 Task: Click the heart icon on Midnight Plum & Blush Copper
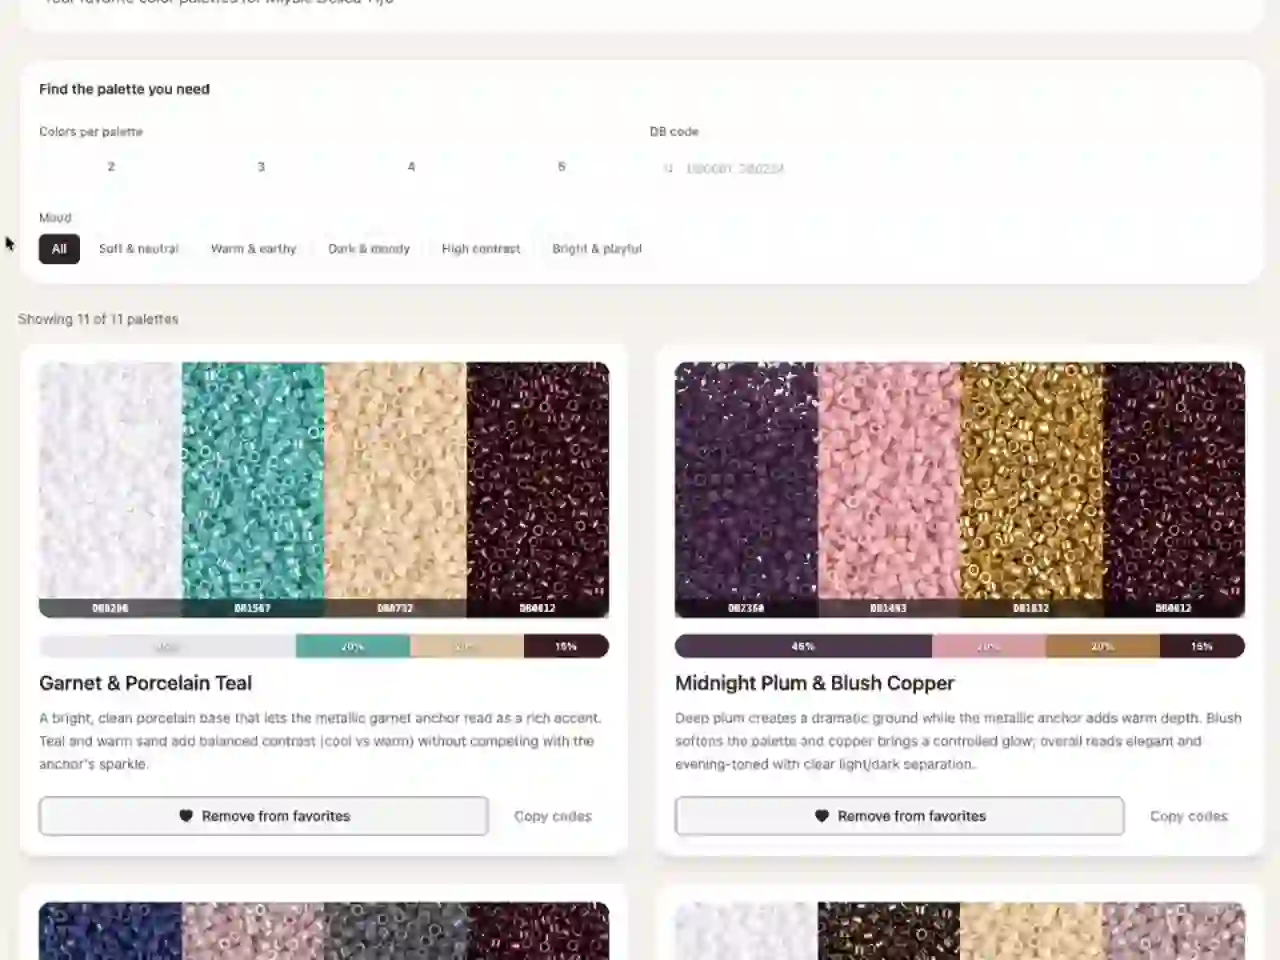point(822,815)
